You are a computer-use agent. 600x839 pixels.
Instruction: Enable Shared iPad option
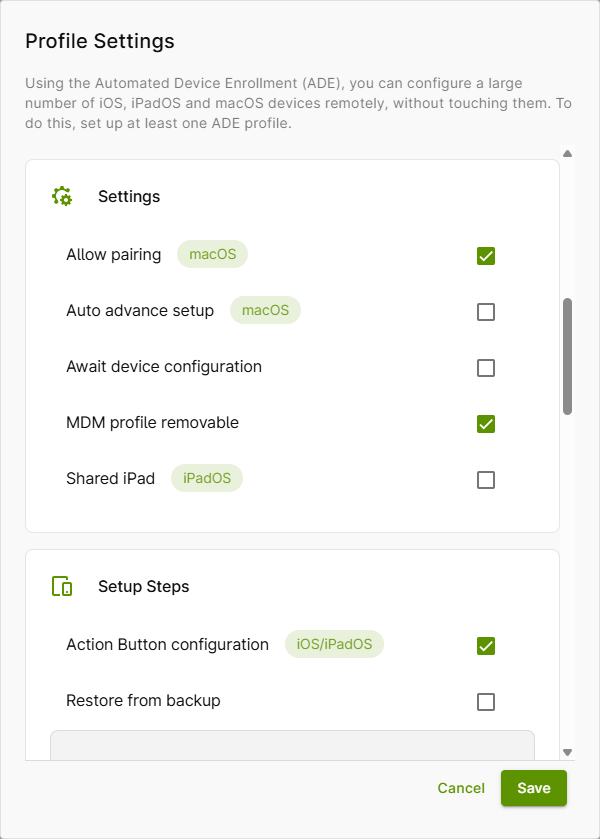485,480
